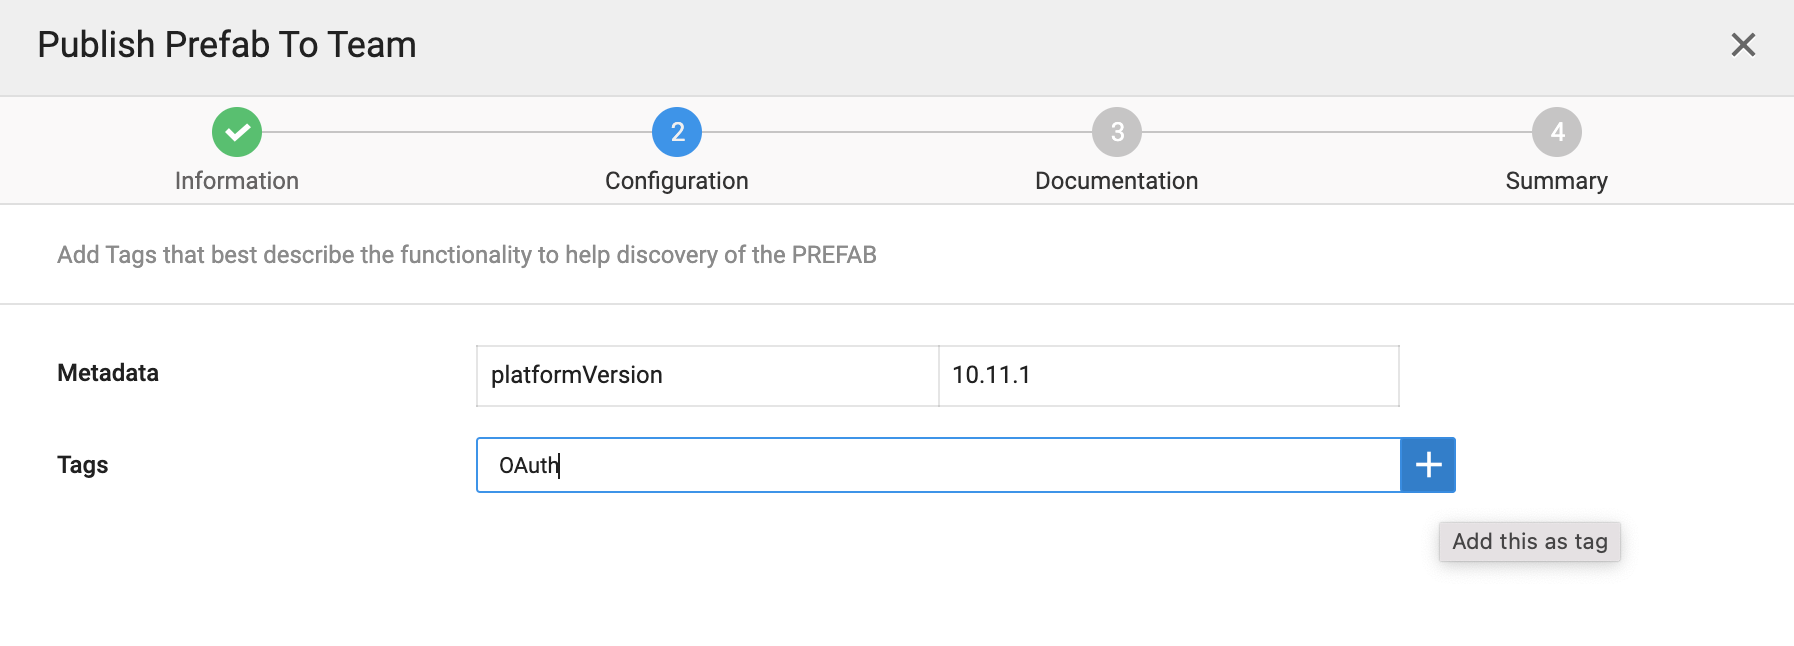Go to the Documentation step label
Image resolution: width=1794 pixels, height=646 pixels.
(x=1117, y=181)
